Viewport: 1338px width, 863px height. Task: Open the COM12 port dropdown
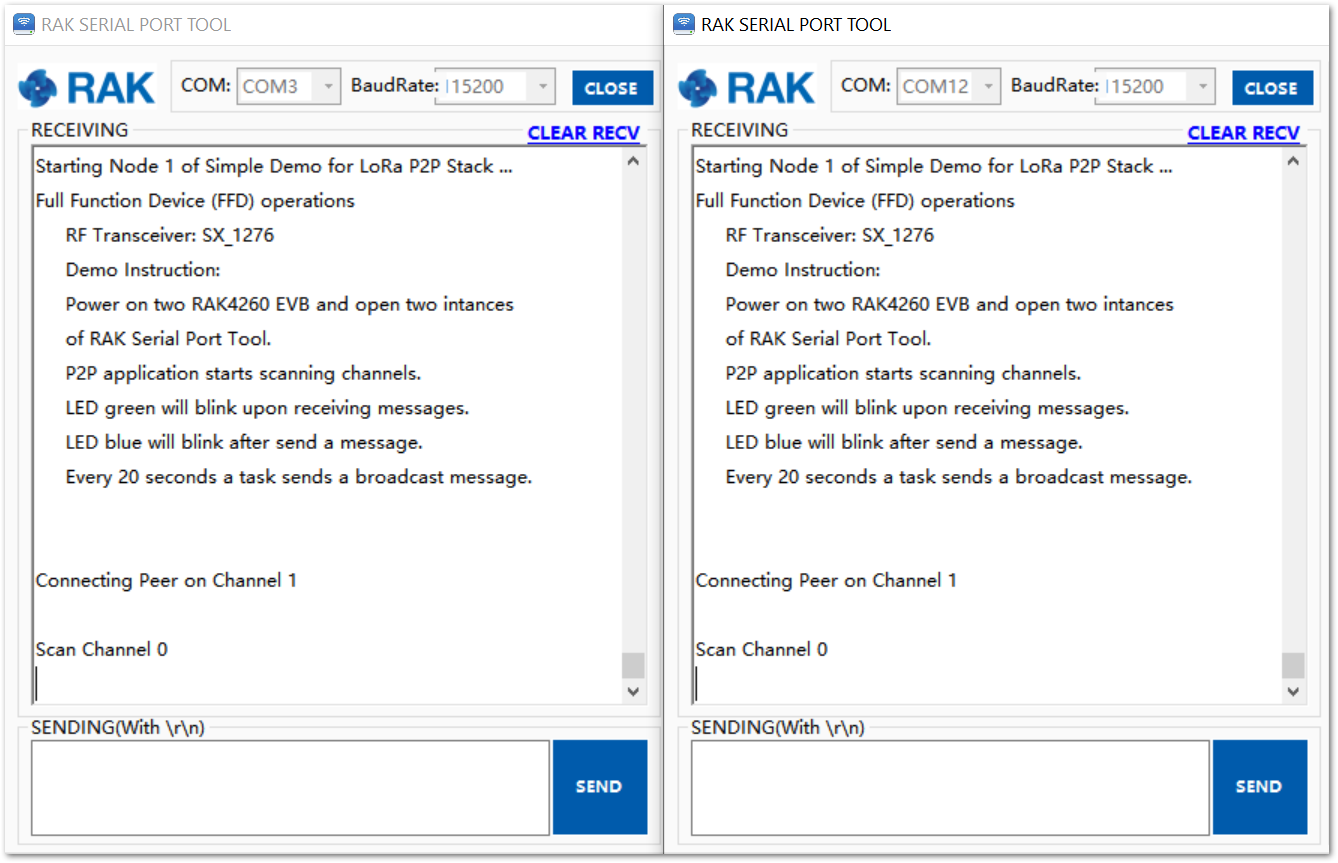[949, 87]
